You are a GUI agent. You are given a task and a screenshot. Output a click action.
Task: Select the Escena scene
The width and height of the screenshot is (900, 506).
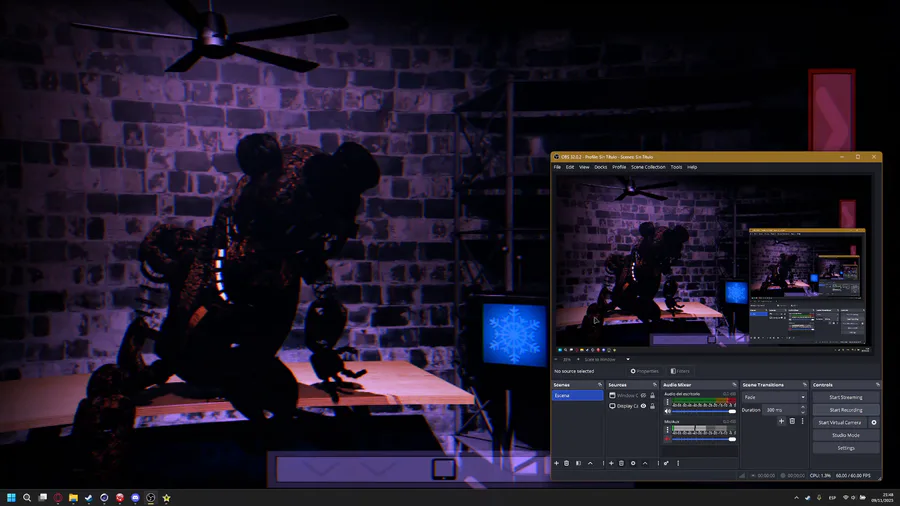[577, 395]
